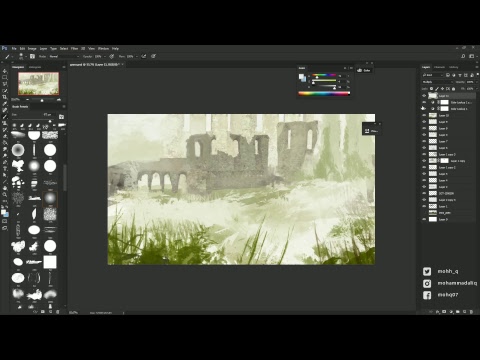
Task: Switch to the Channels tab
Action: 439,67
